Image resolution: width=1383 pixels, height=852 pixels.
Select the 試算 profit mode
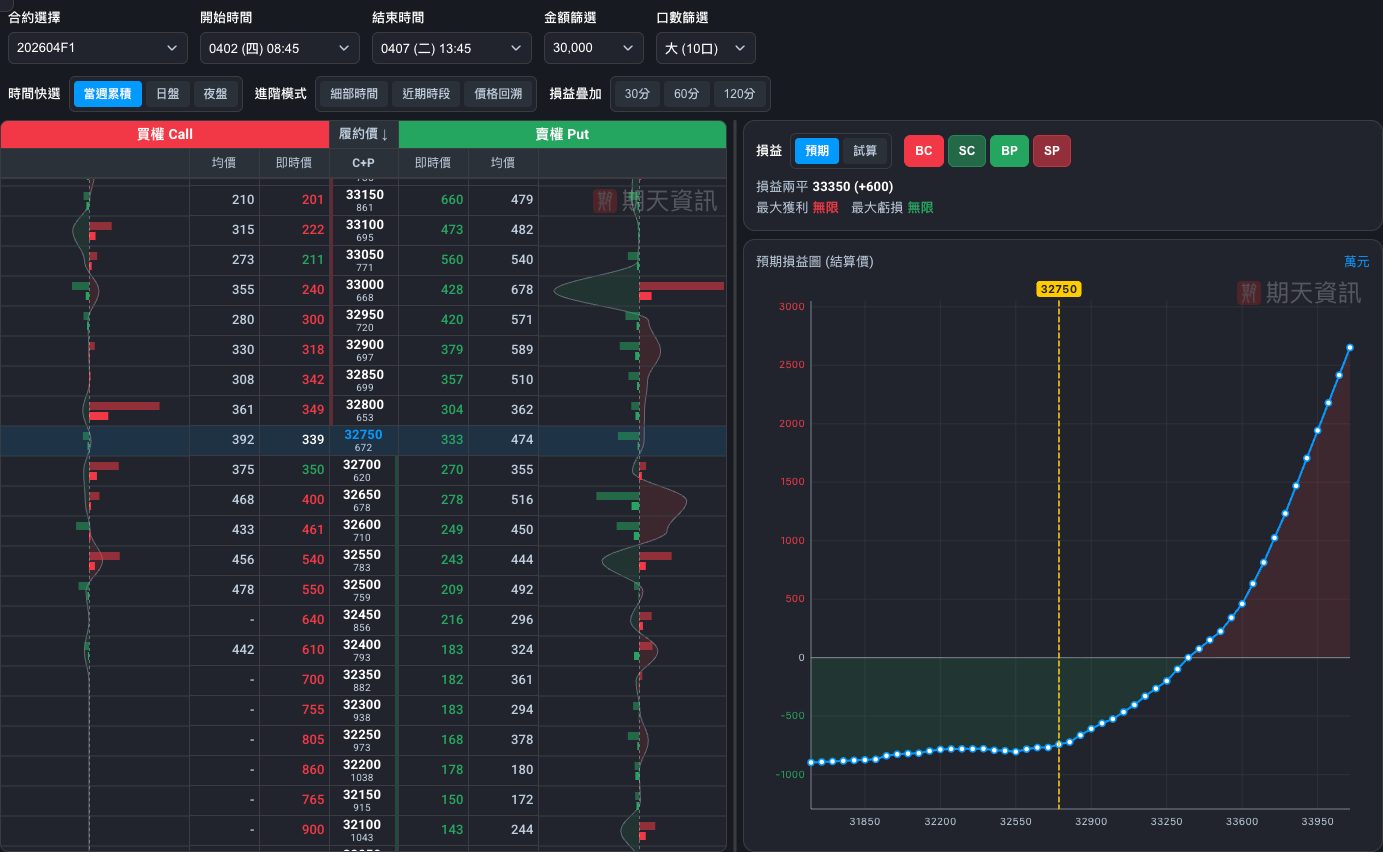pyautogui.click(x=865, y=151)
